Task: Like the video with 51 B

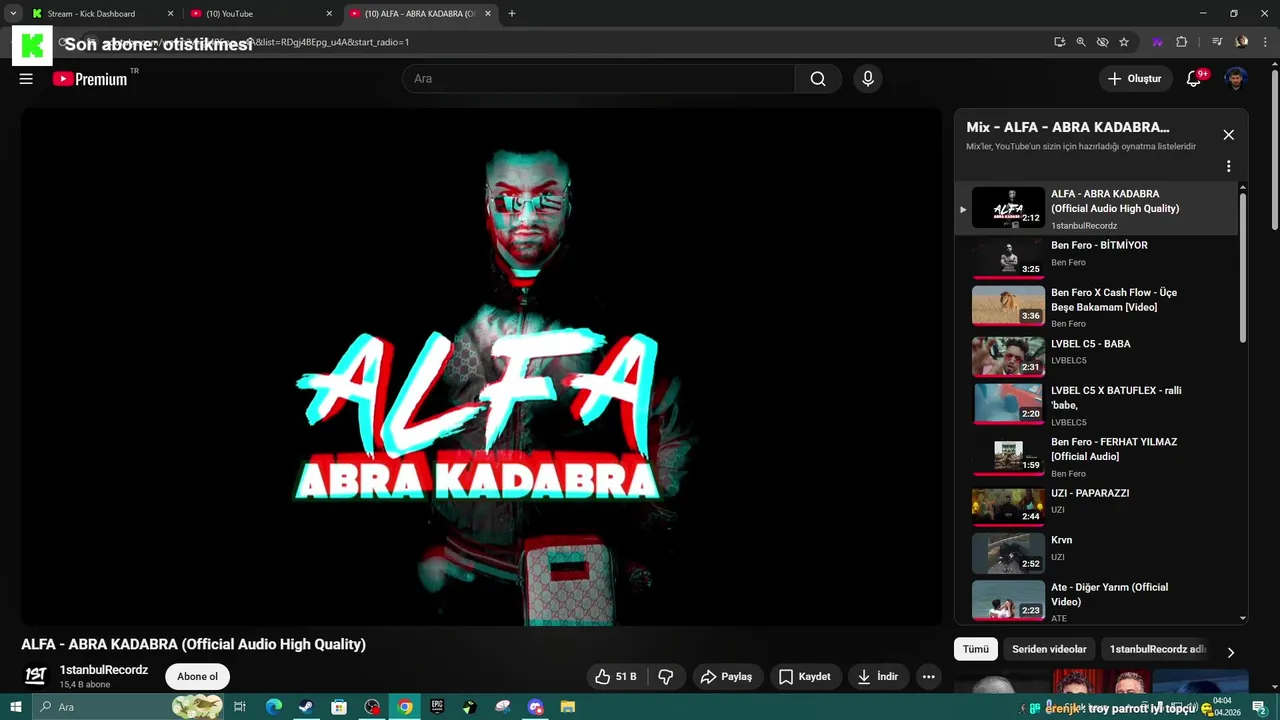Action: click(x=616, y=677)
